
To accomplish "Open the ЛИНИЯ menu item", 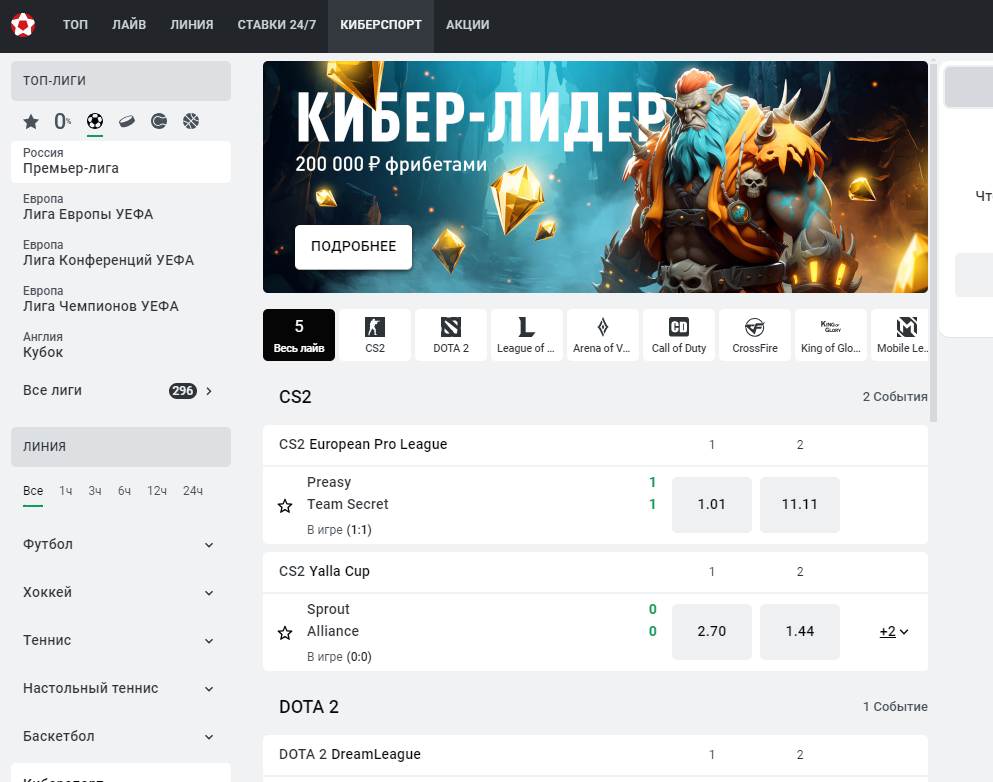I will (x=192, y=25).
